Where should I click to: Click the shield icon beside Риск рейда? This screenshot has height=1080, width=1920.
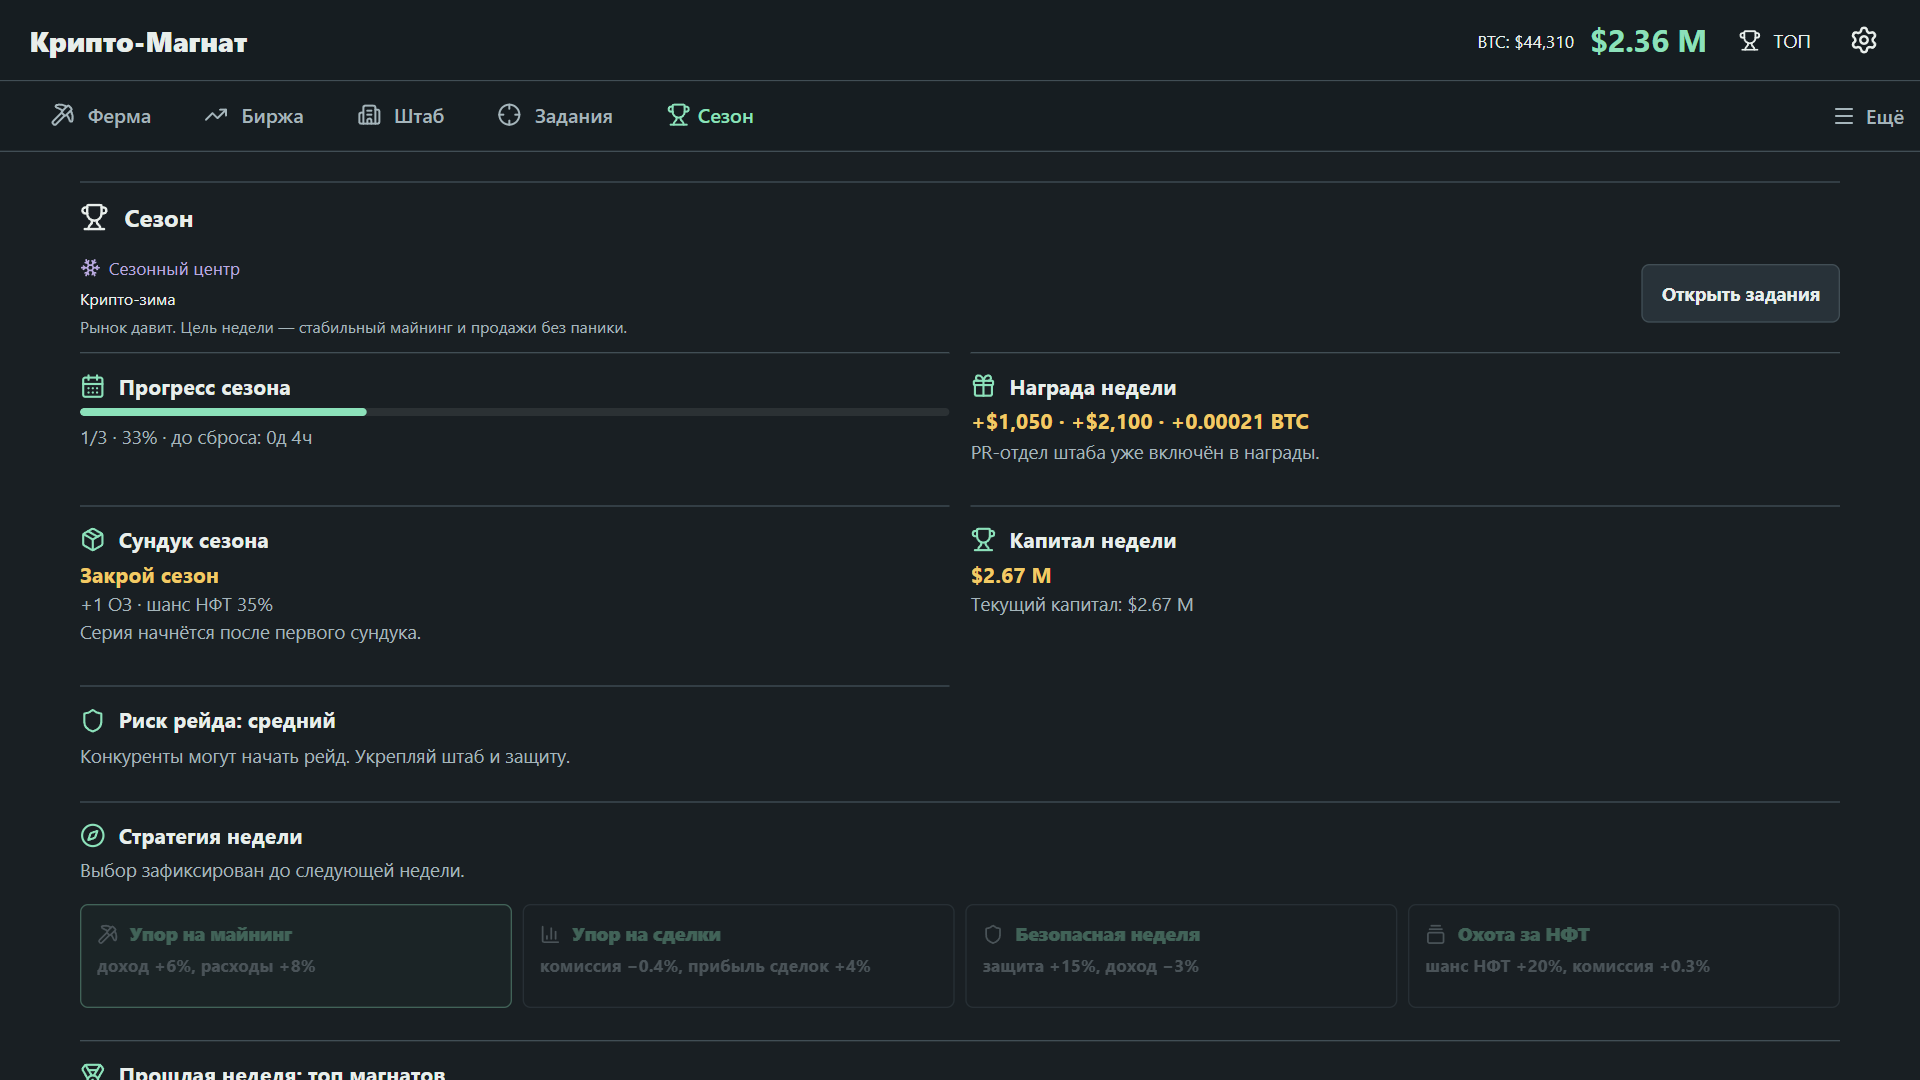pyautogui.click(x=93, y=720)
